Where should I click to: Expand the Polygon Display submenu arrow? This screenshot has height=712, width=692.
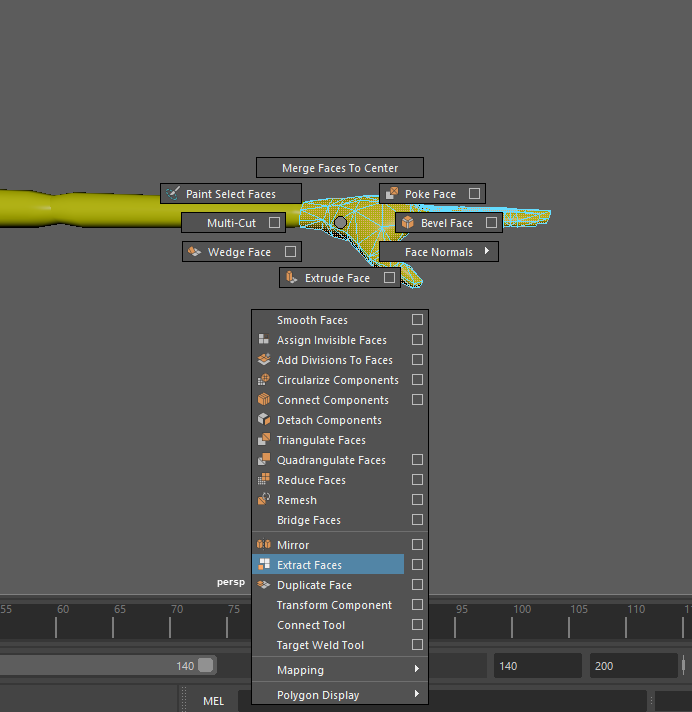(417, 693)
